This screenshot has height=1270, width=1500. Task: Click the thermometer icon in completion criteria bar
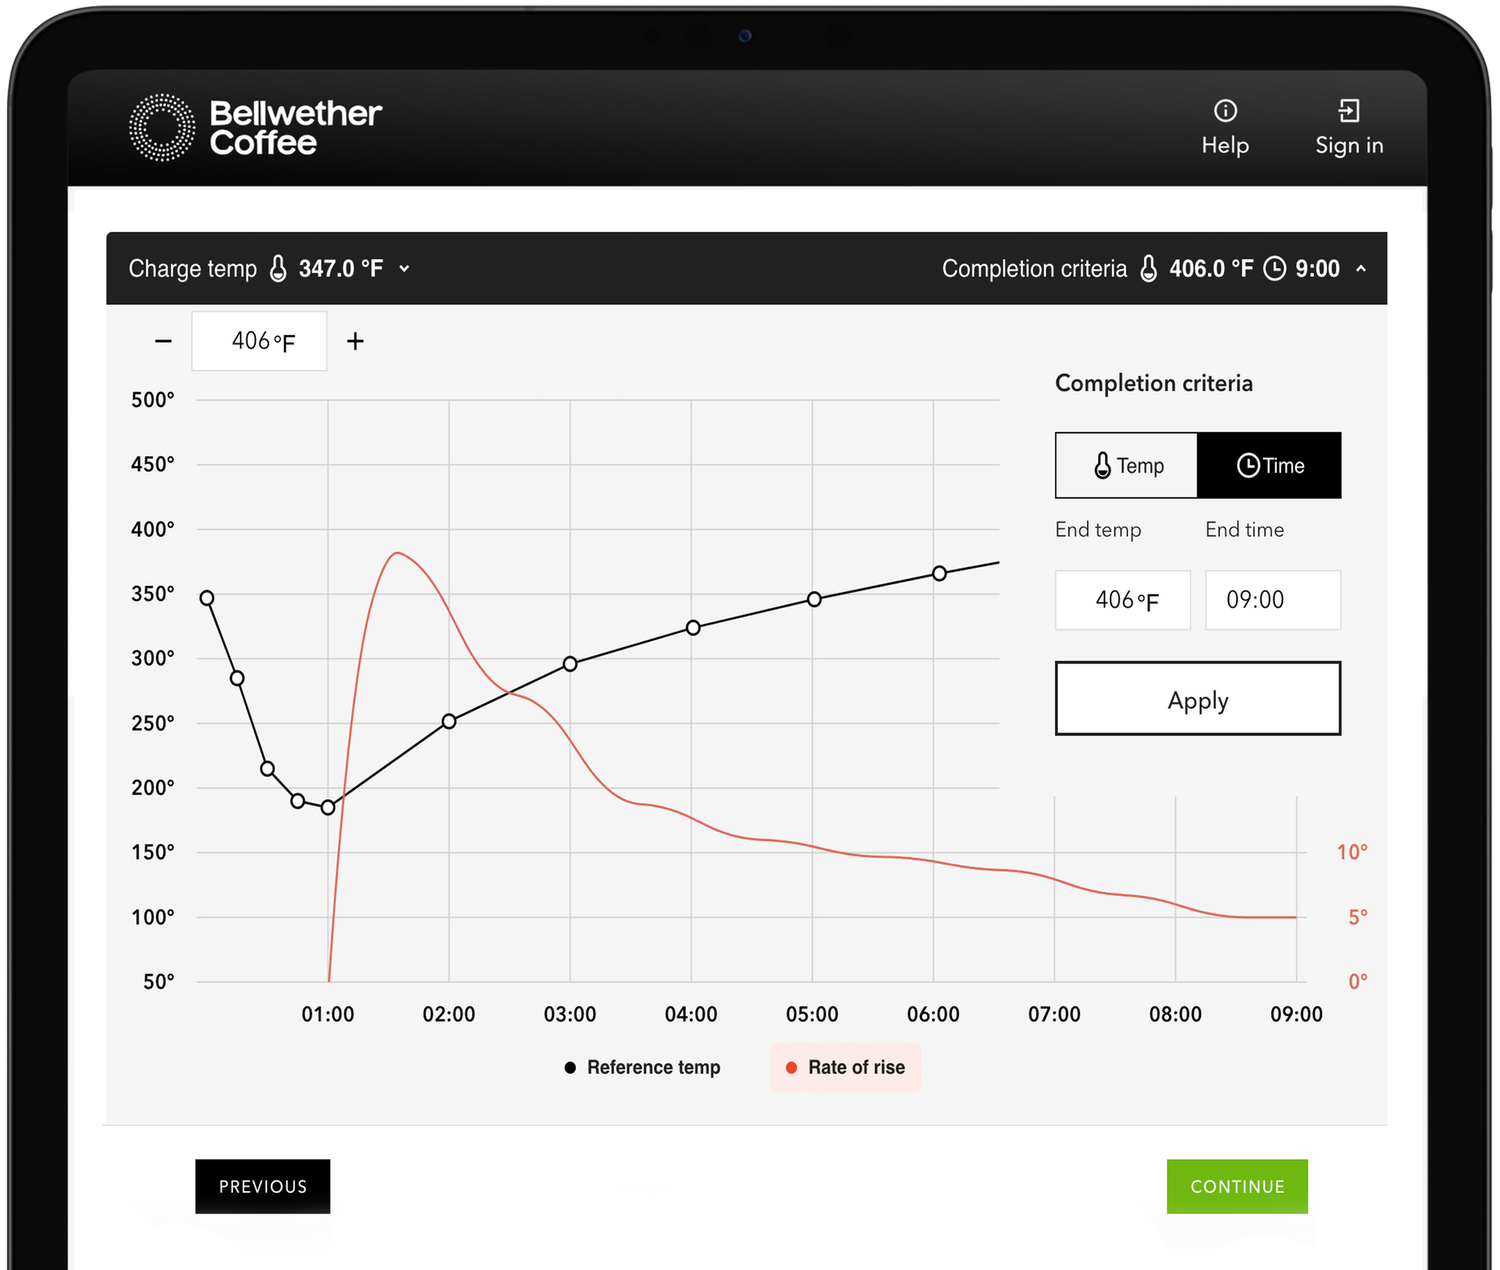(1148, 268)
